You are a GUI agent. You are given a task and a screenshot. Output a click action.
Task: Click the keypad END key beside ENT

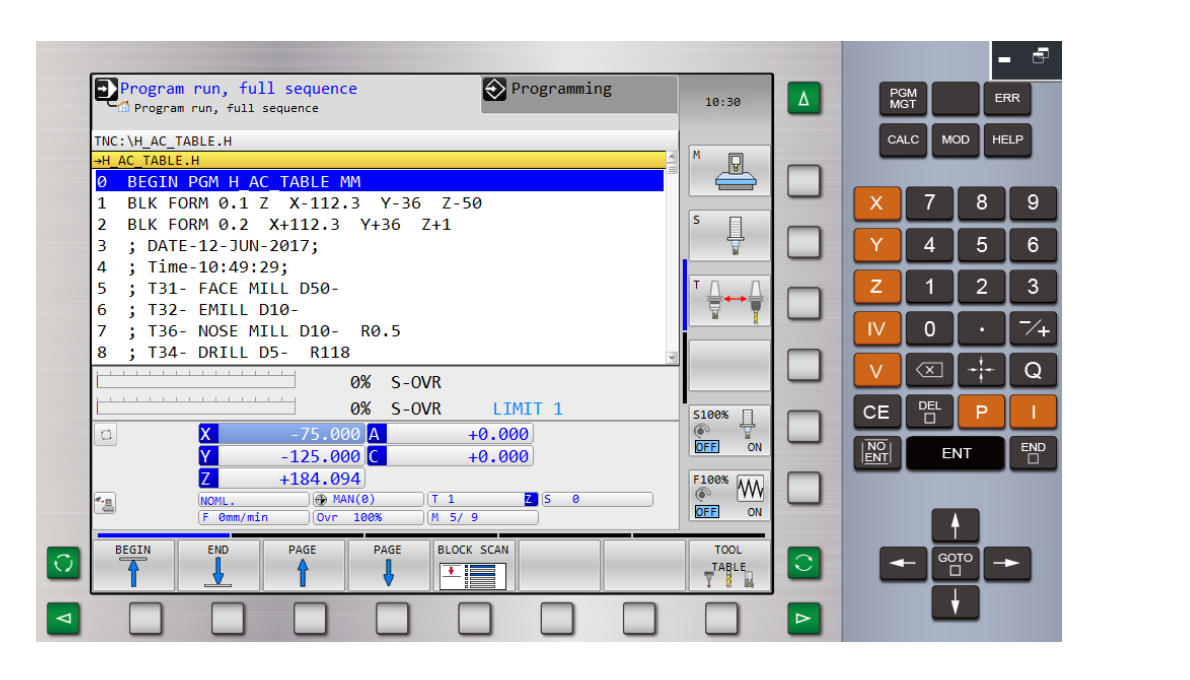click(x=1033, y=452)
